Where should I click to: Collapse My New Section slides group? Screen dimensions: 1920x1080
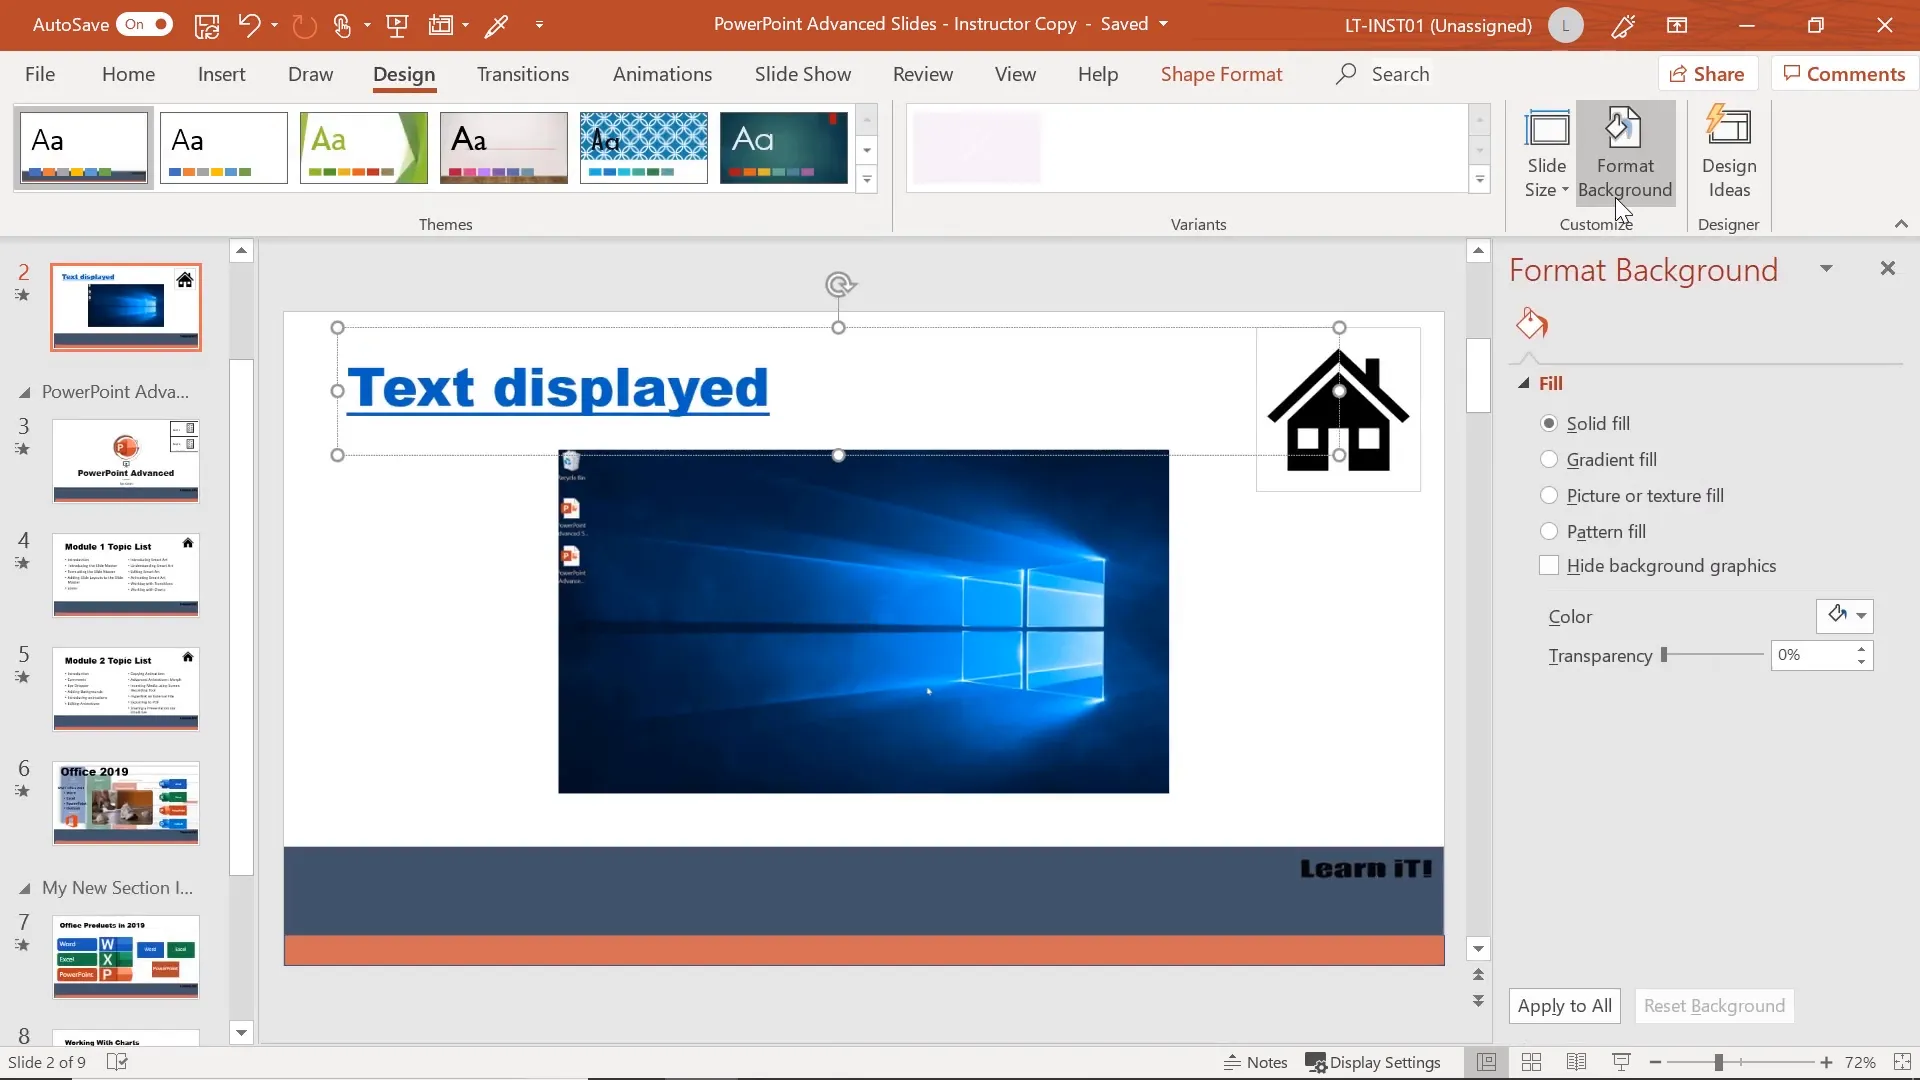click(24, 889)
